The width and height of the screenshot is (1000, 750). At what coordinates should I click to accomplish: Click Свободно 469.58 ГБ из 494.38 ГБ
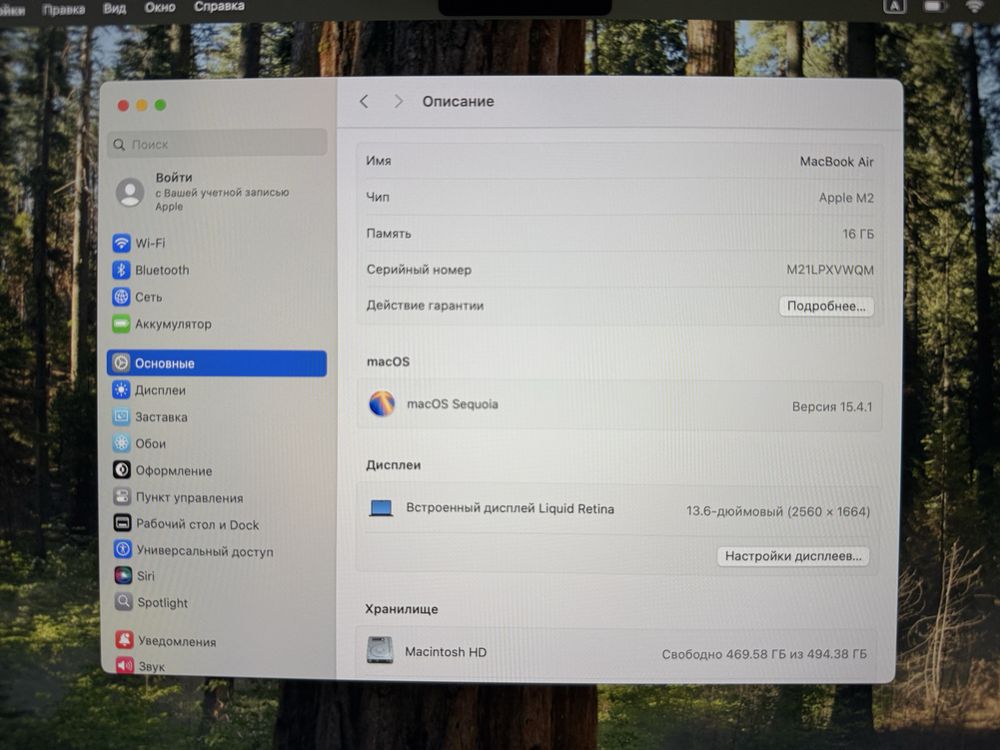[x=764, y=654]
